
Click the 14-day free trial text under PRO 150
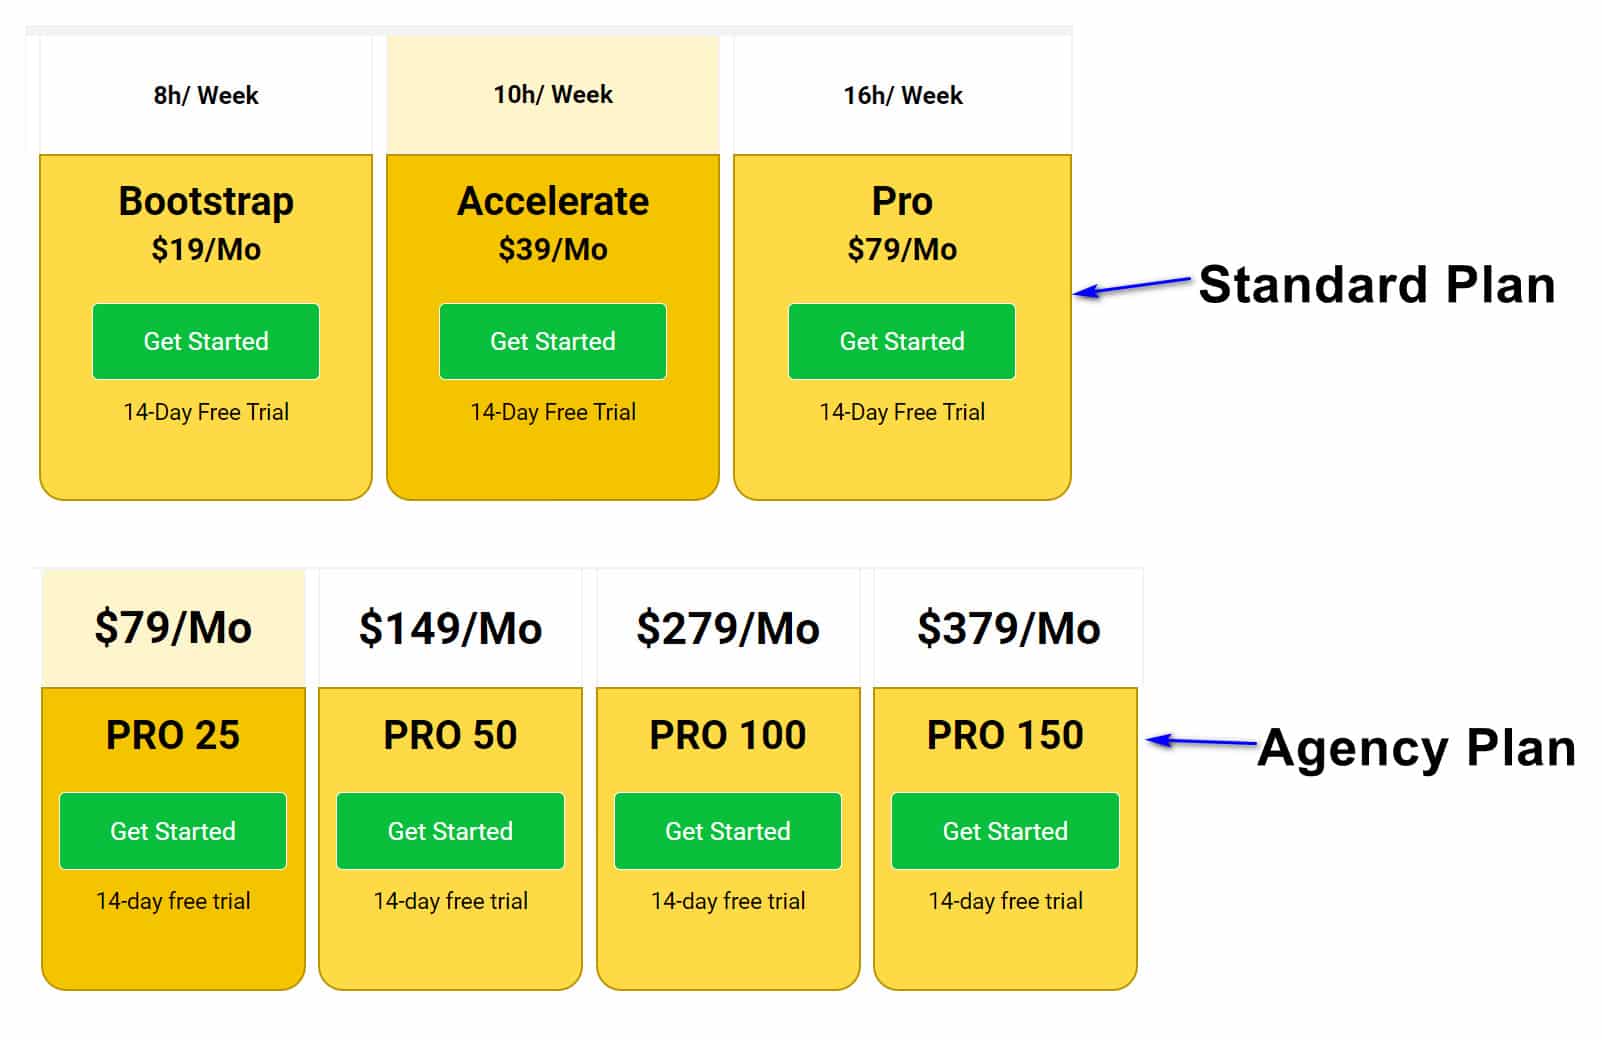pyautogui.click(x=1005, y=901)
